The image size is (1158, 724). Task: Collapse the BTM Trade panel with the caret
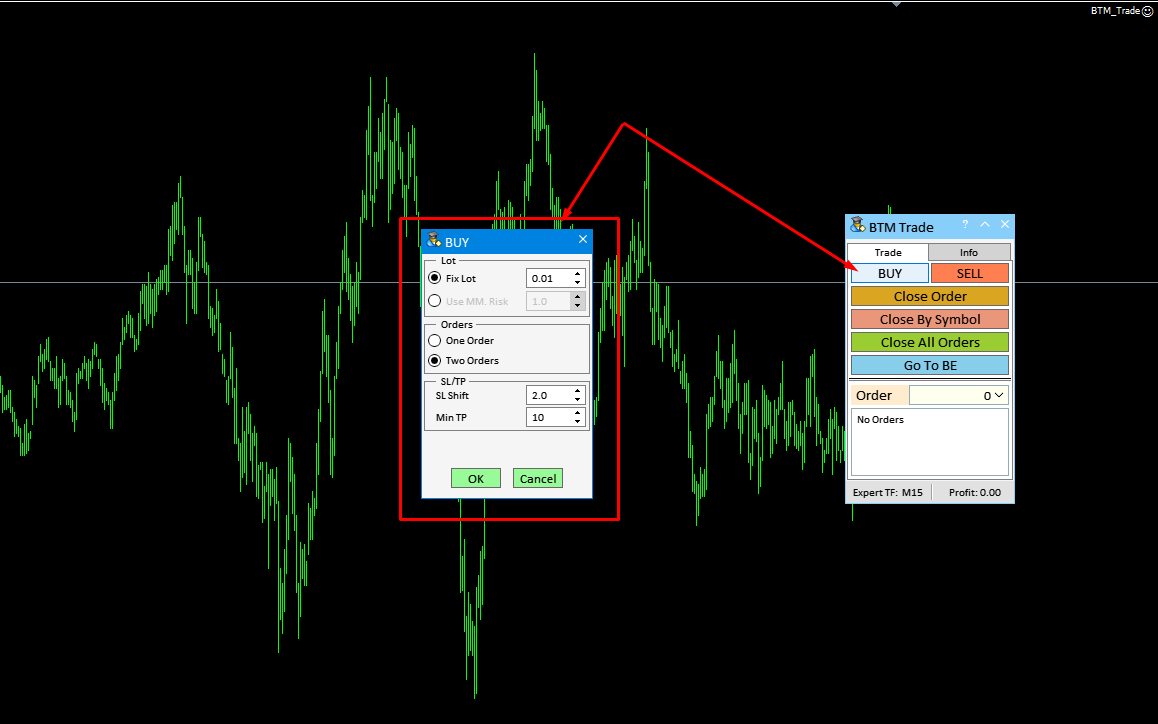pyautogui.click(x=984, y=225)
